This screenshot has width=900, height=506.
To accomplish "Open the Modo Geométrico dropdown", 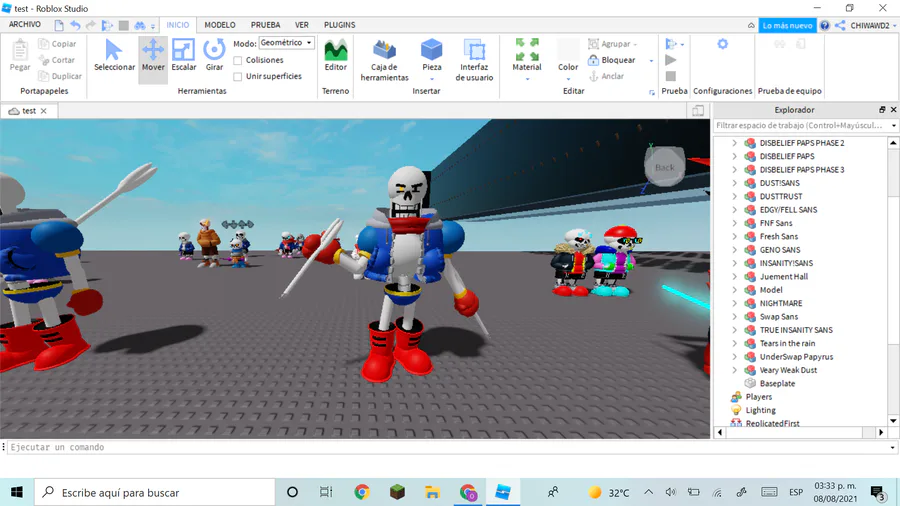I will point(286,43).
